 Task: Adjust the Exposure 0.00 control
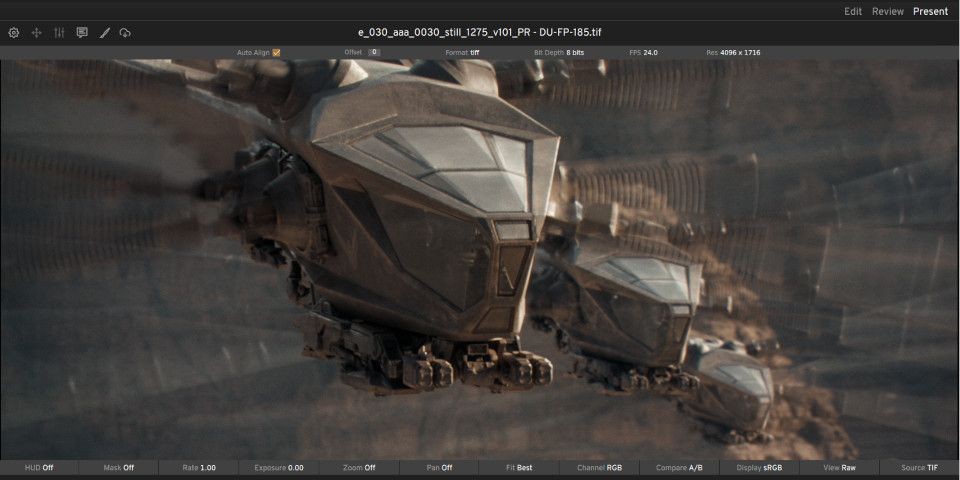coord(279,467)
